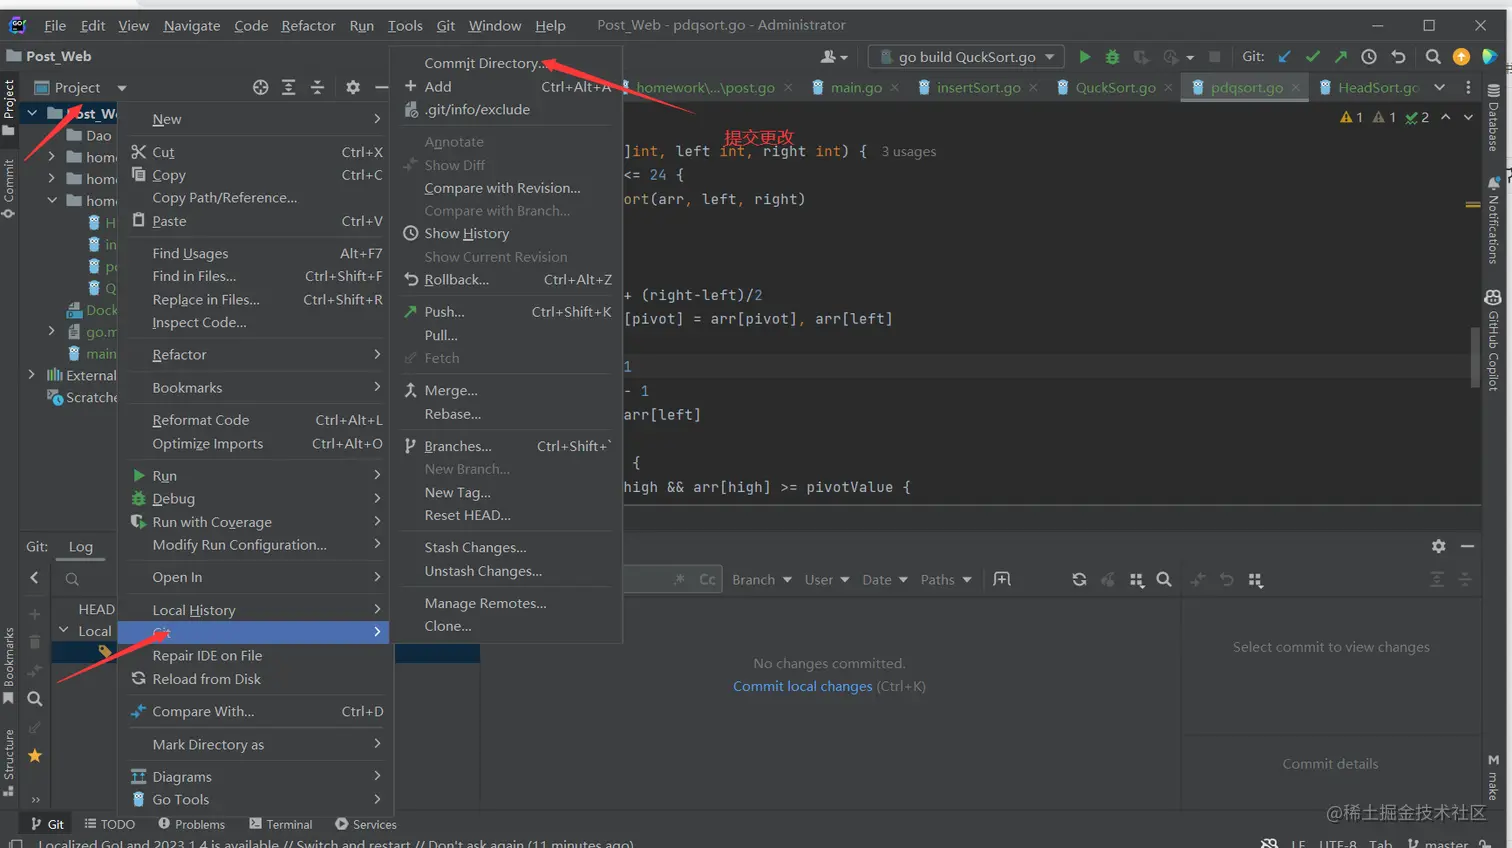Toggle match case (Cc) in Git log search
This screenshot has height=848, width=1512.
click(707, 580)
